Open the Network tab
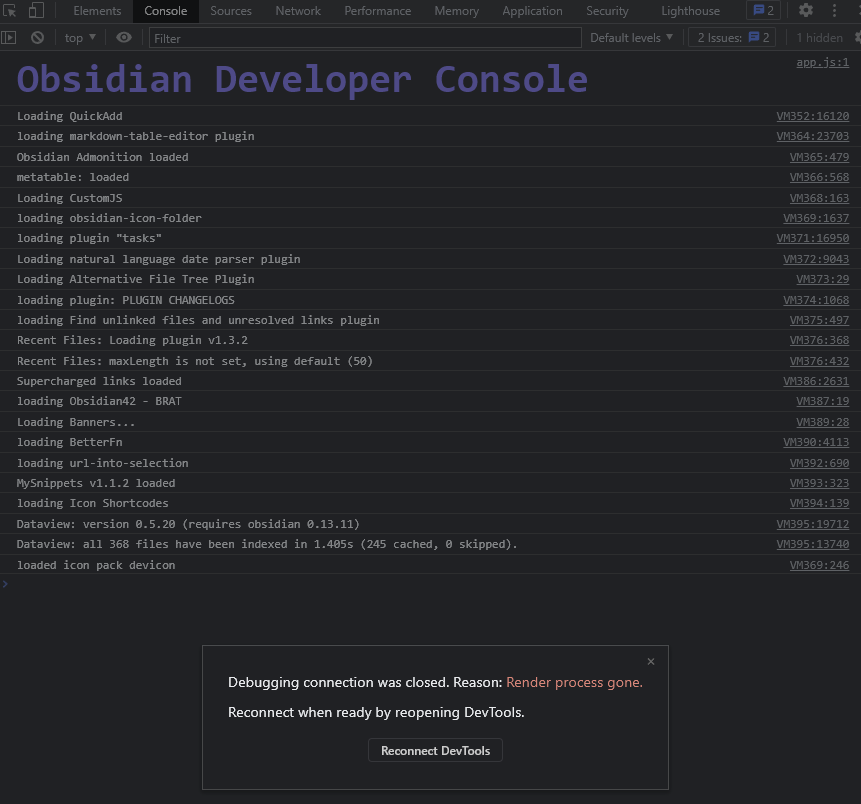This screenshot has height=804, width=861. [x=298, y=10]
